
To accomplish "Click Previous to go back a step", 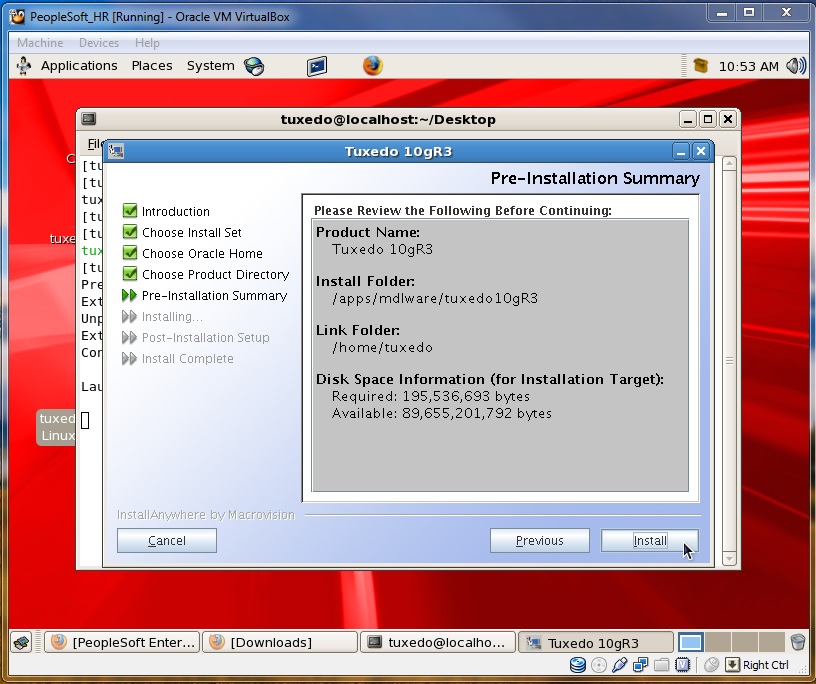I will point(539,540).
